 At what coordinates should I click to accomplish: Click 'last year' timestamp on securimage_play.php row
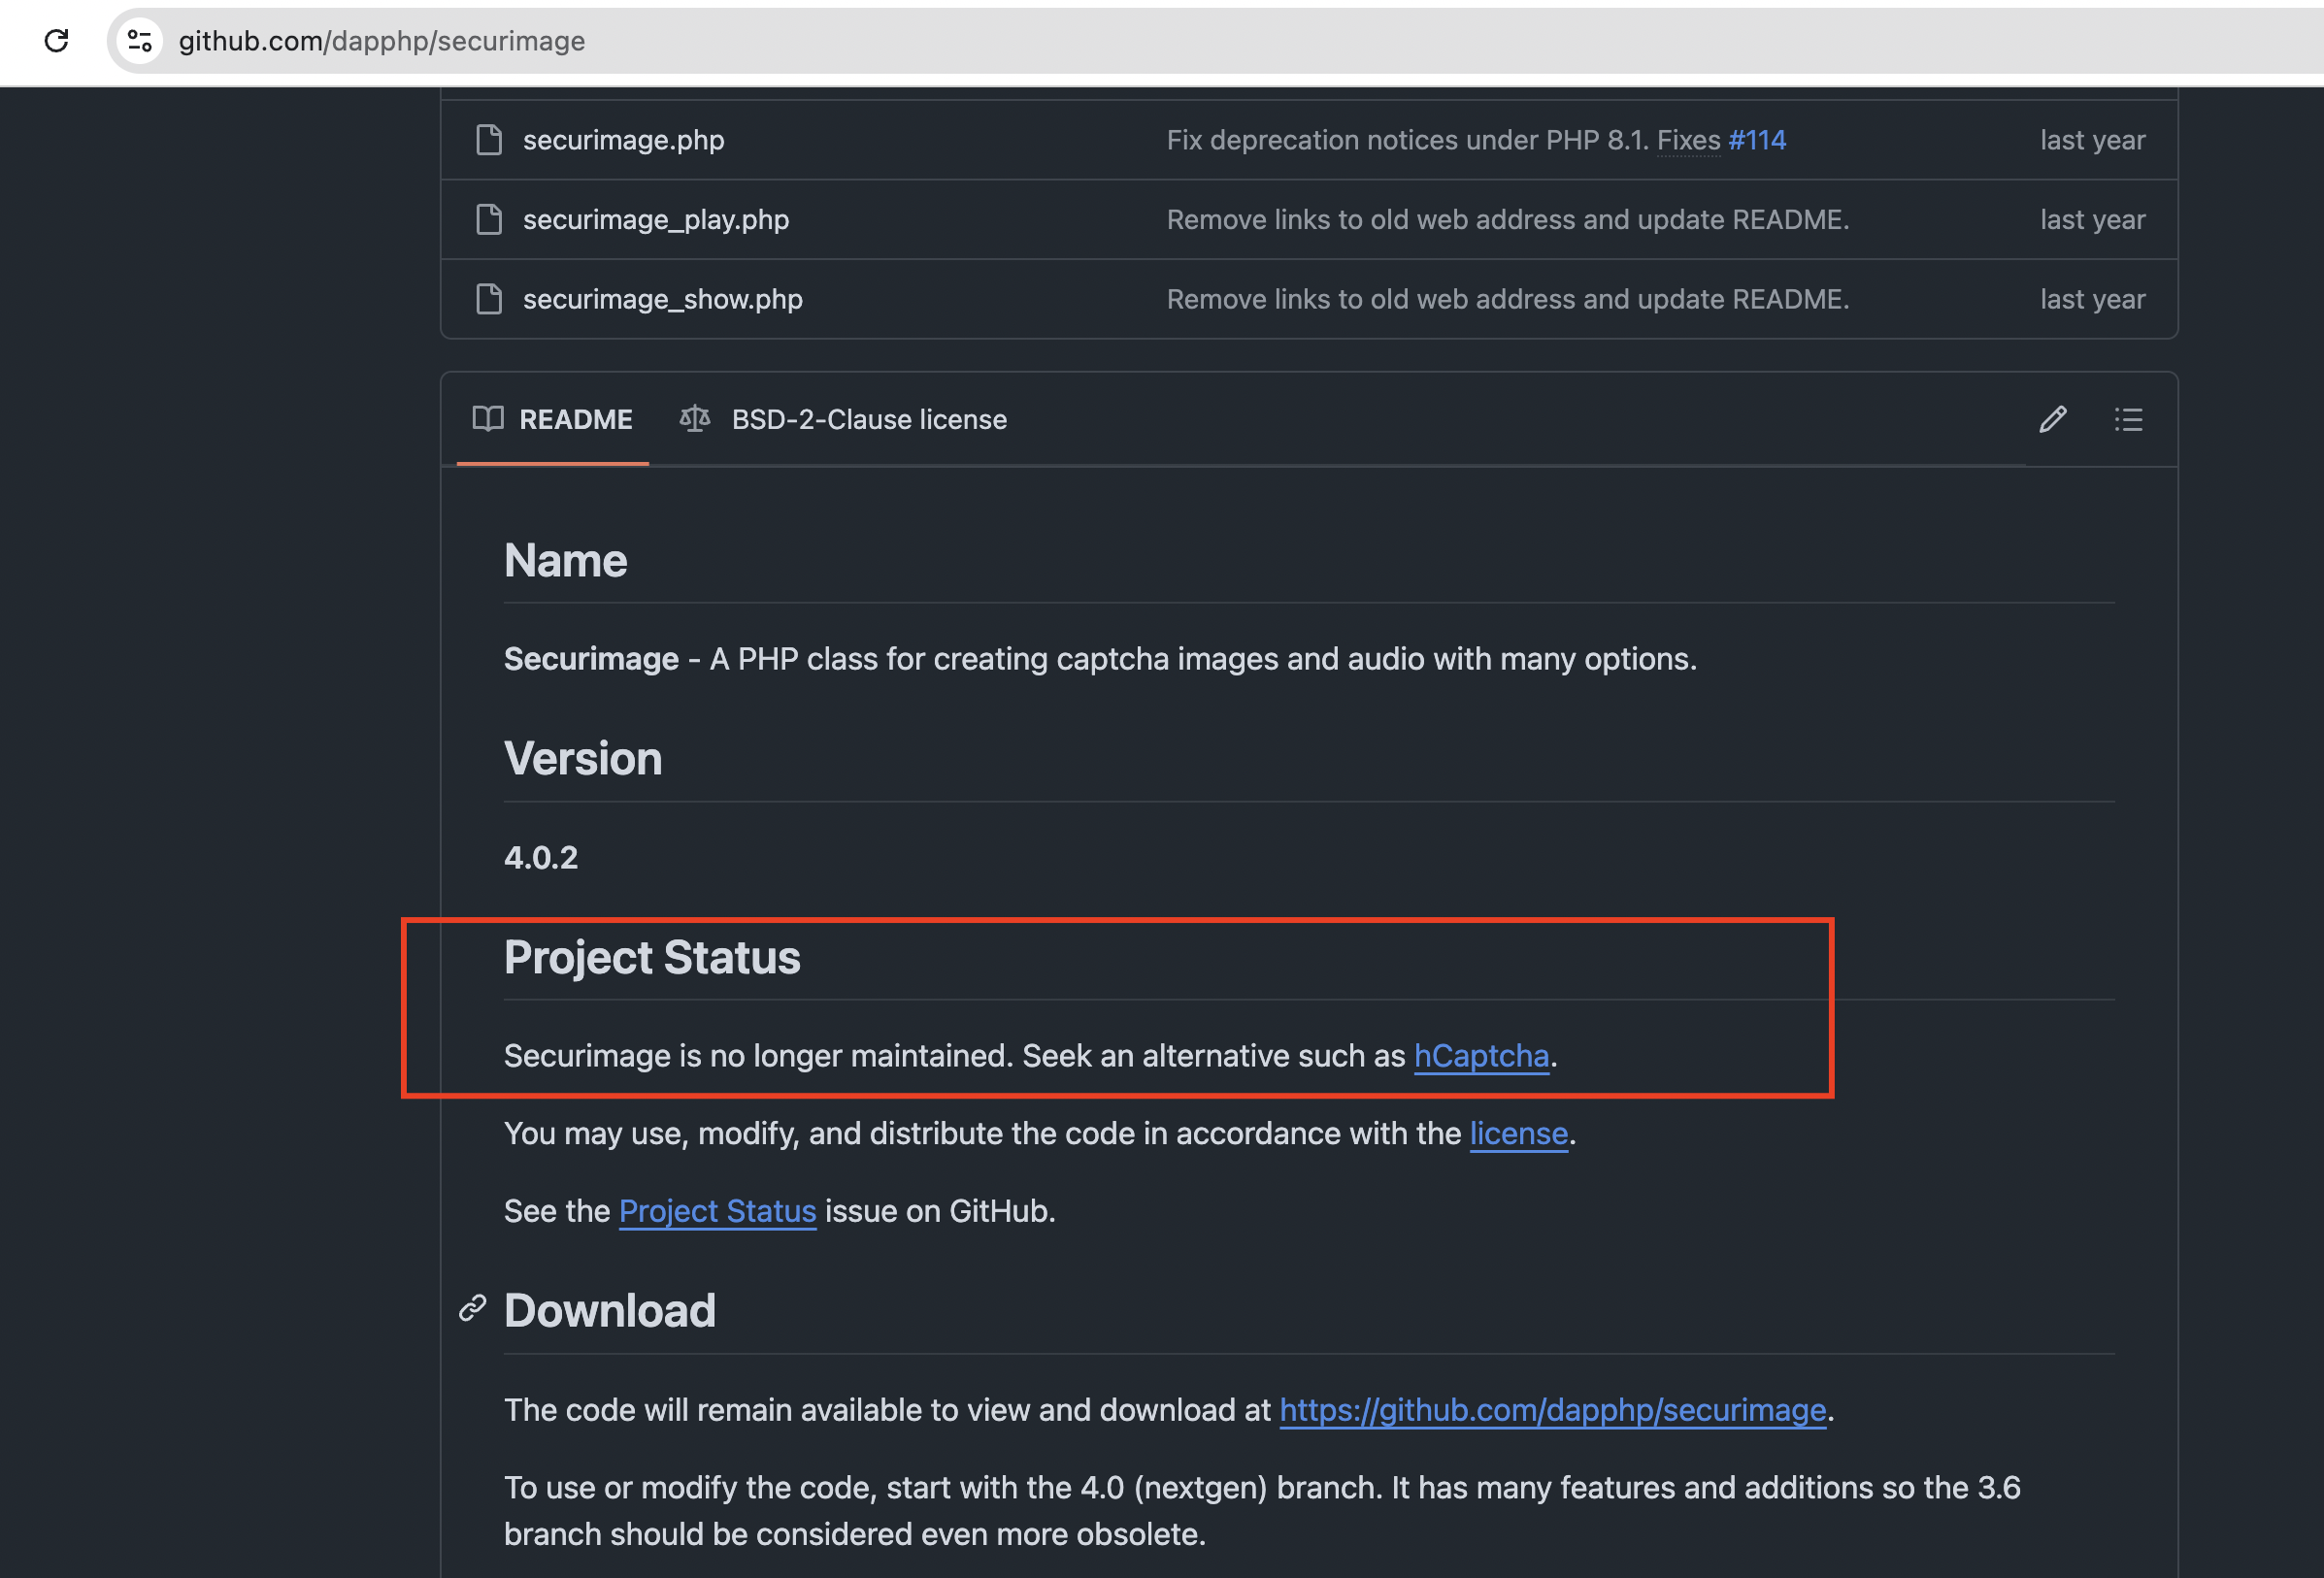(x=2093, y=219)
